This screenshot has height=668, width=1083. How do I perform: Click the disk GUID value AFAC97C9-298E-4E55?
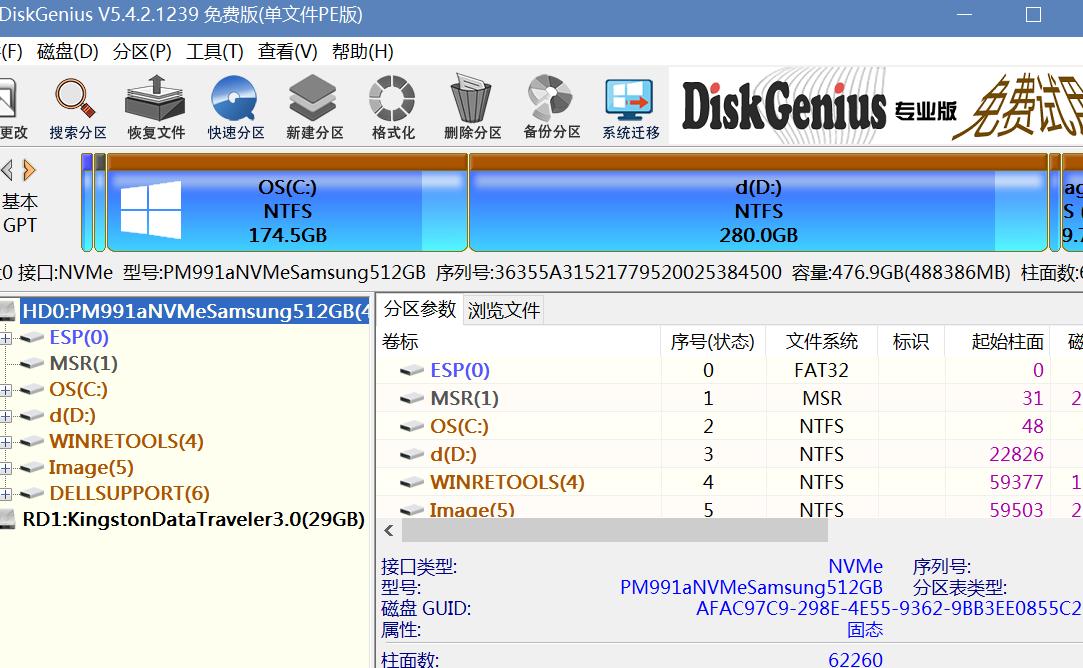click(x=889, y=609)
